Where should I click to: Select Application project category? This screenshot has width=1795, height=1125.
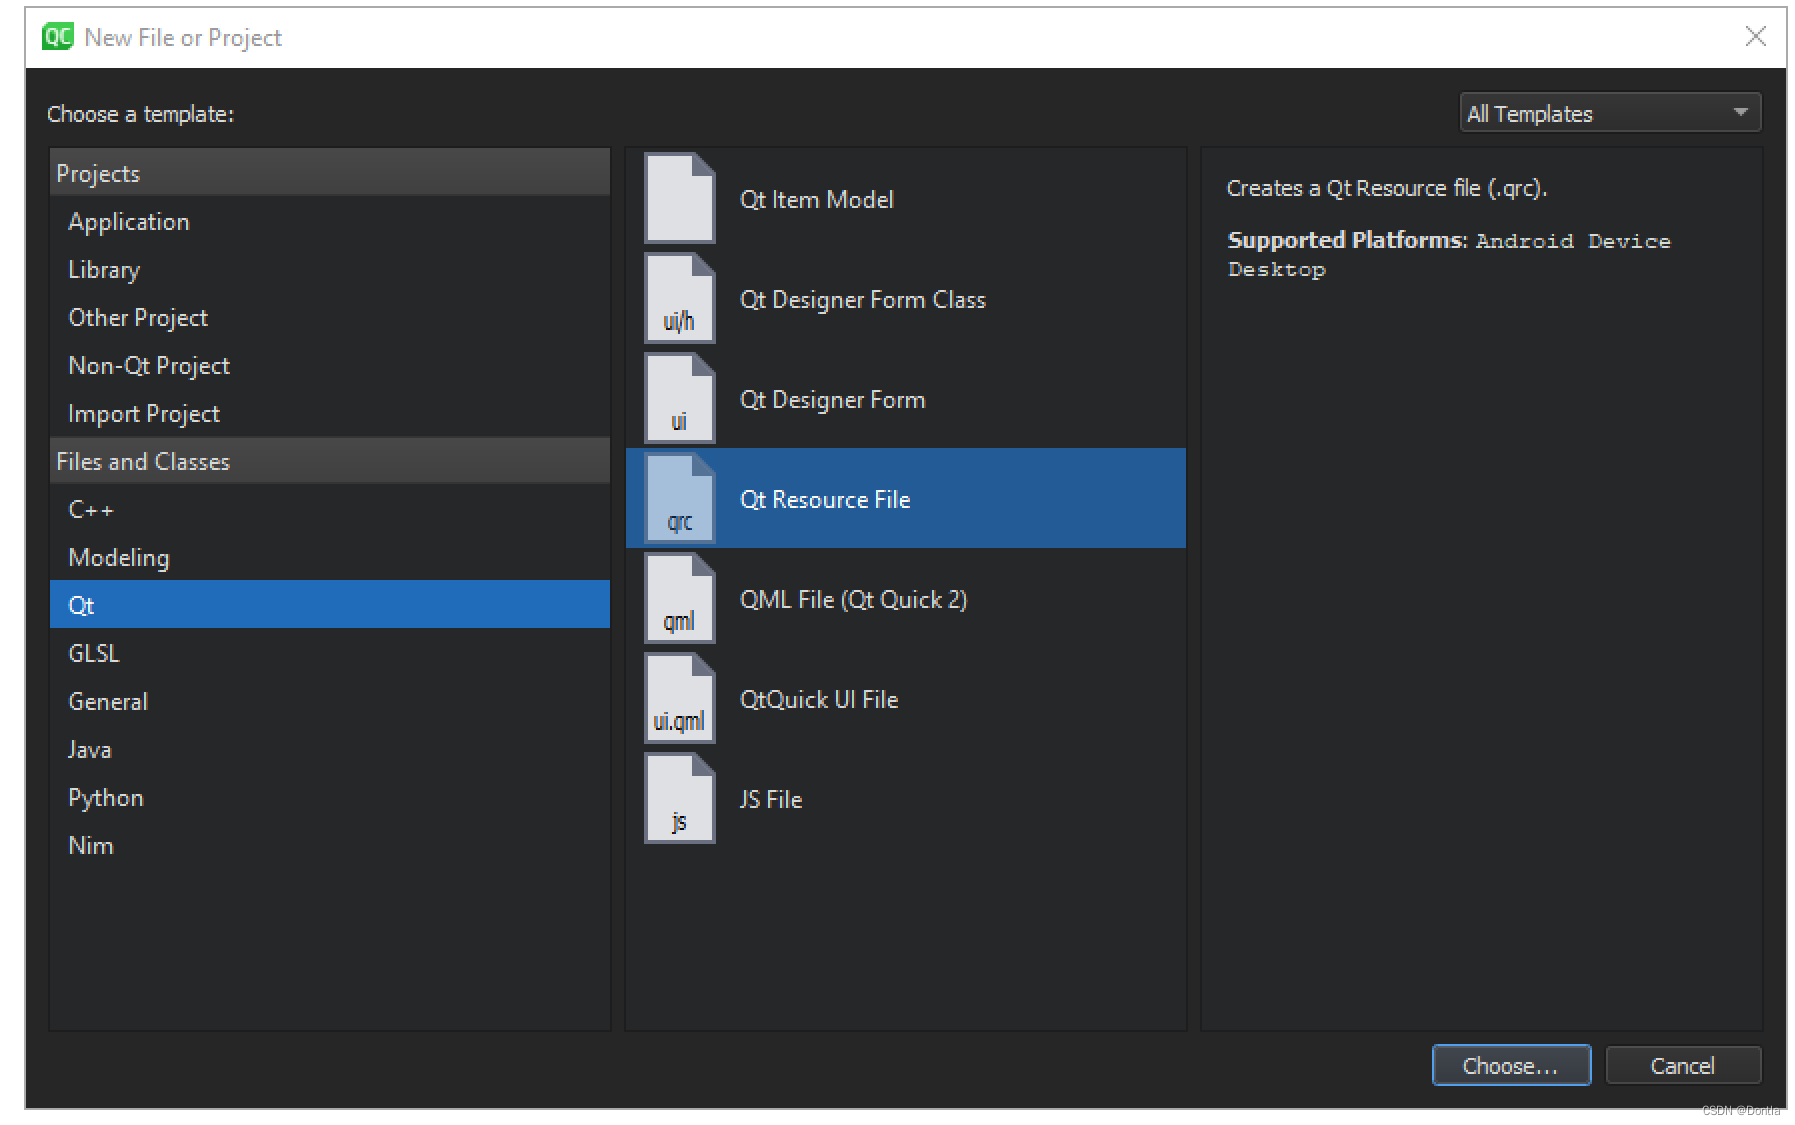tap(329, 222)
